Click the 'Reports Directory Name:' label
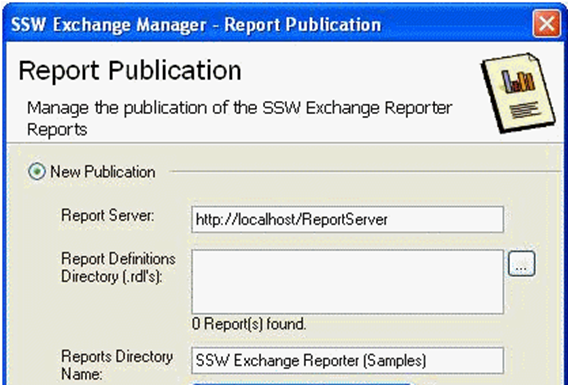 coord(117,365)
